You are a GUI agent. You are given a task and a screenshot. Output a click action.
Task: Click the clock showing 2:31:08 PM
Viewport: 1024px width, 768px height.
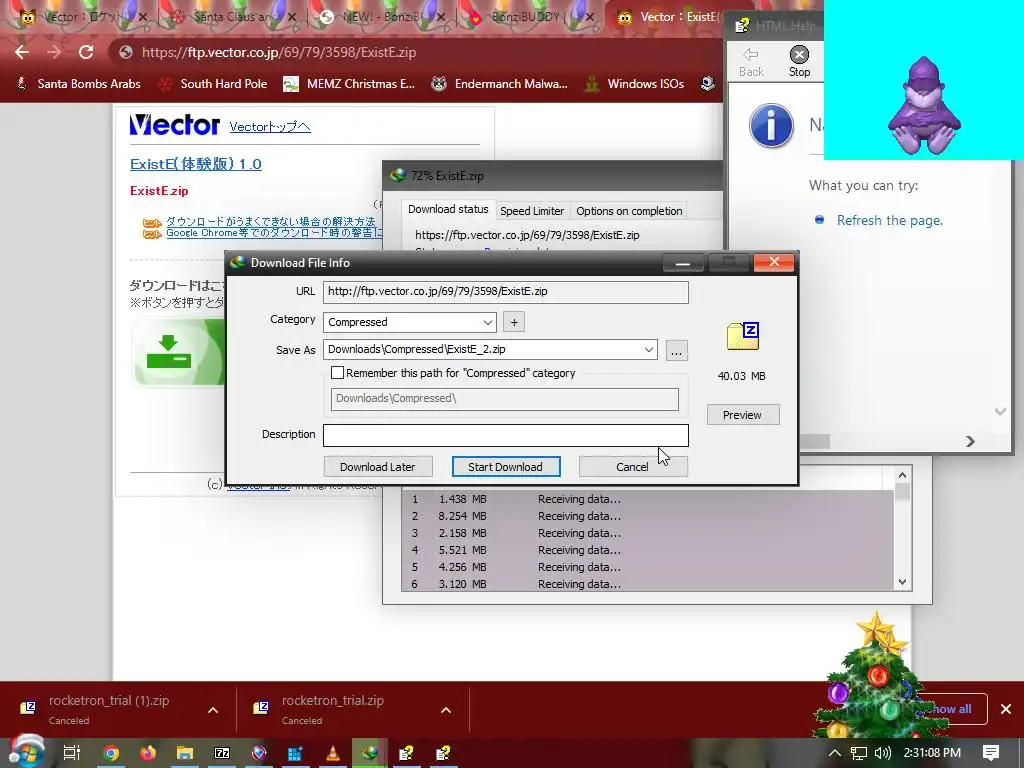coord(932,753)
